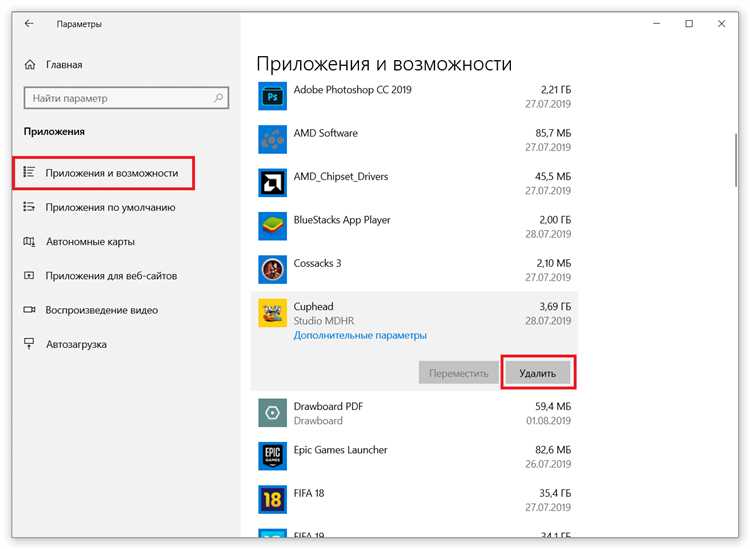Click the Epic Games Launcher icon
The width and height of the screenshot is (750, 549).
[x=273, y=456]
